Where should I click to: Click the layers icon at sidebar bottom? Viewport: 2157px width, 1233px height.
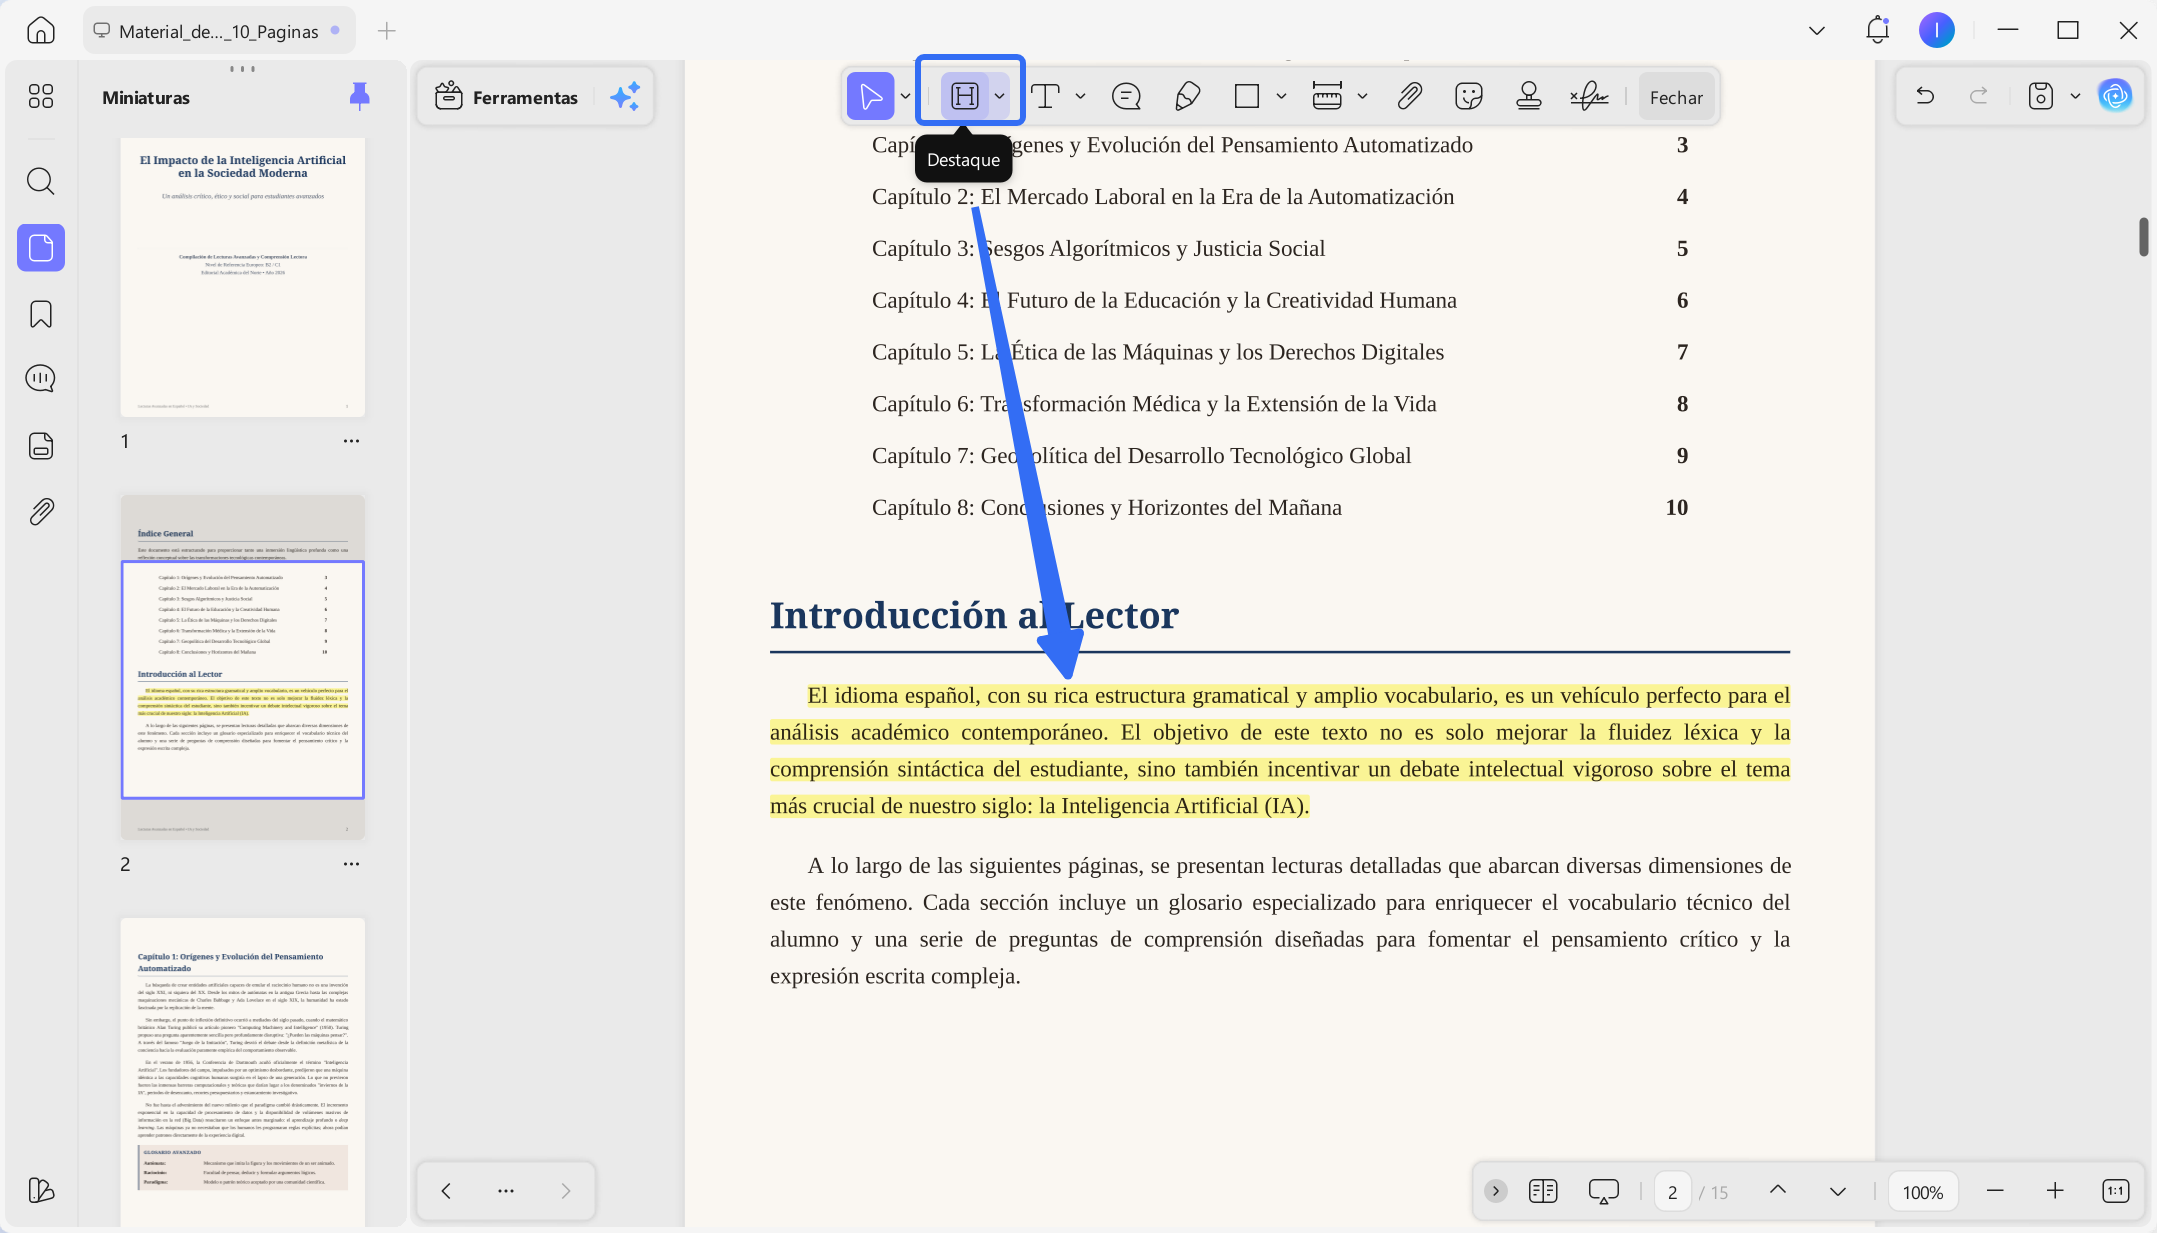pos(41,1190)
